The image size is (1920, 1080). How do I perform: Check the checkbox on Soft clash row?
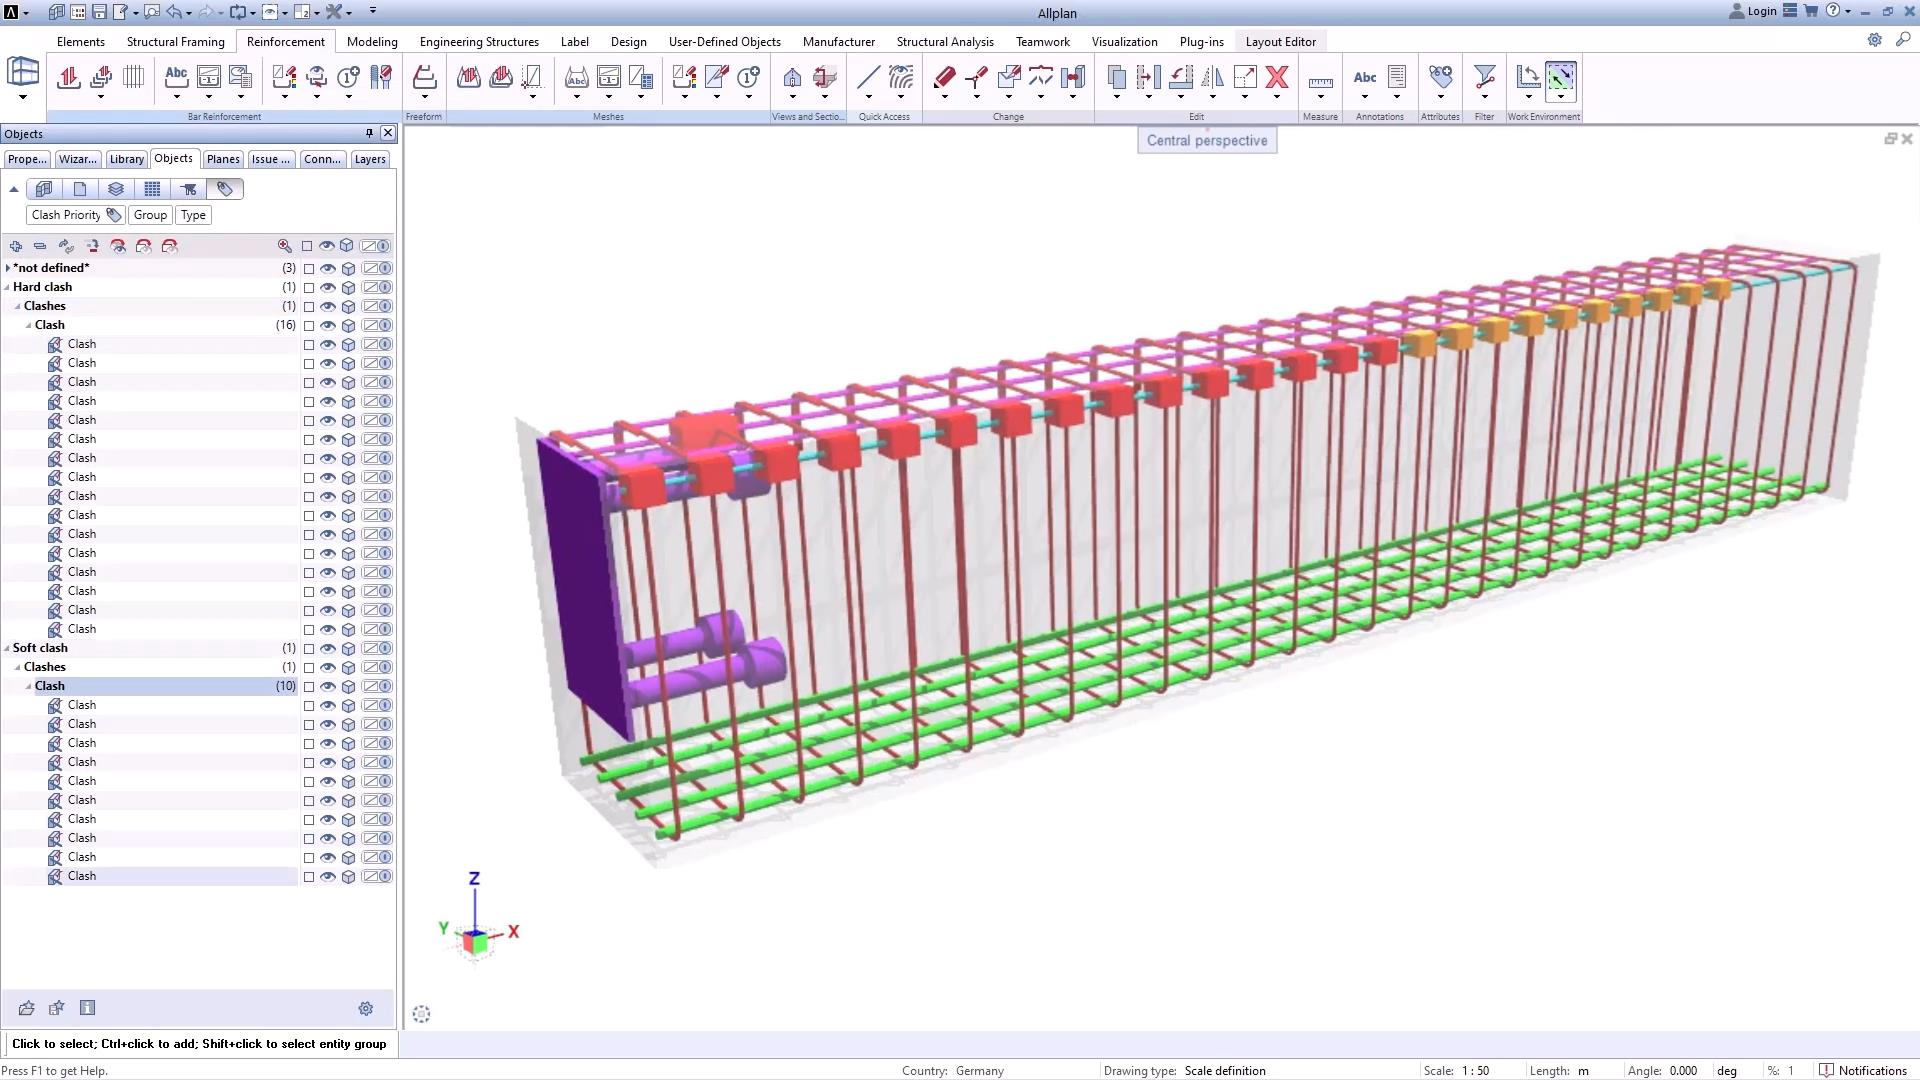point(309,649)
